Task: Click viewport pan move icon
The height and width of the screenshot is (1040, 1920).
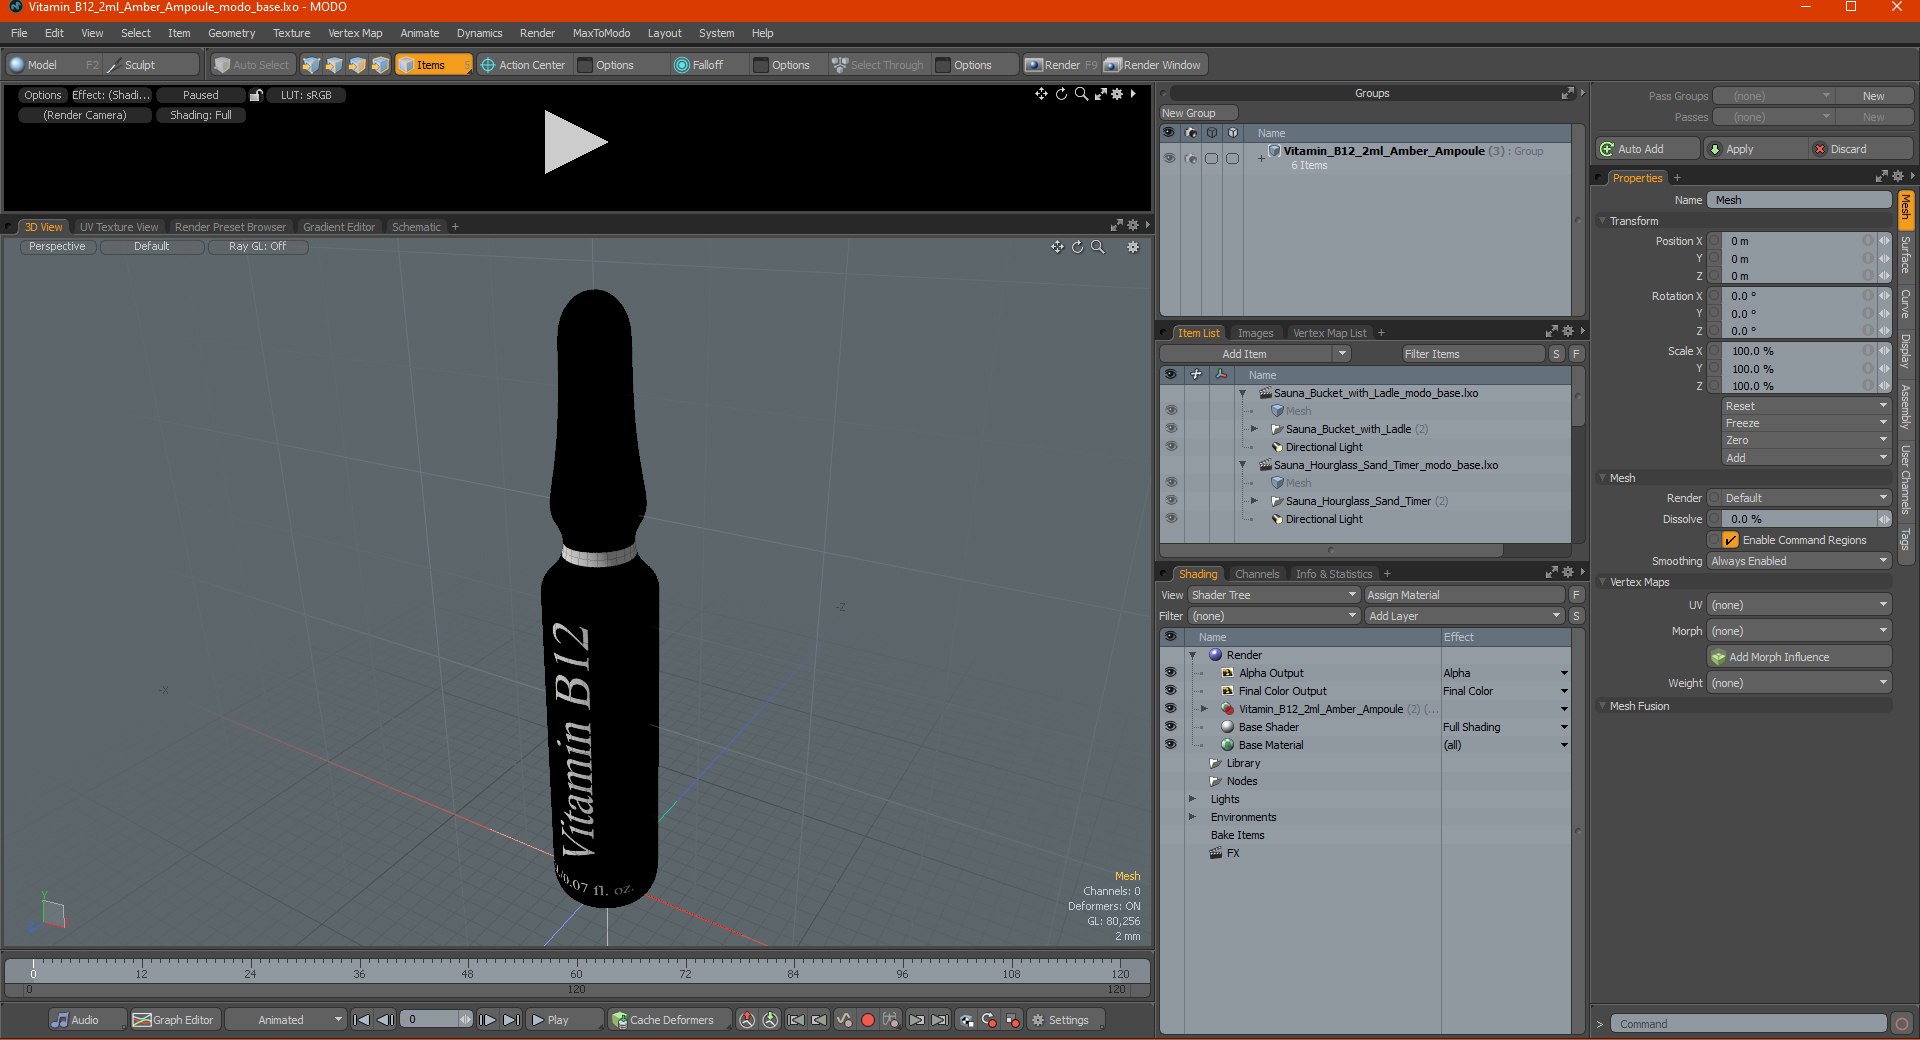Action: (x=1057, y=247)
